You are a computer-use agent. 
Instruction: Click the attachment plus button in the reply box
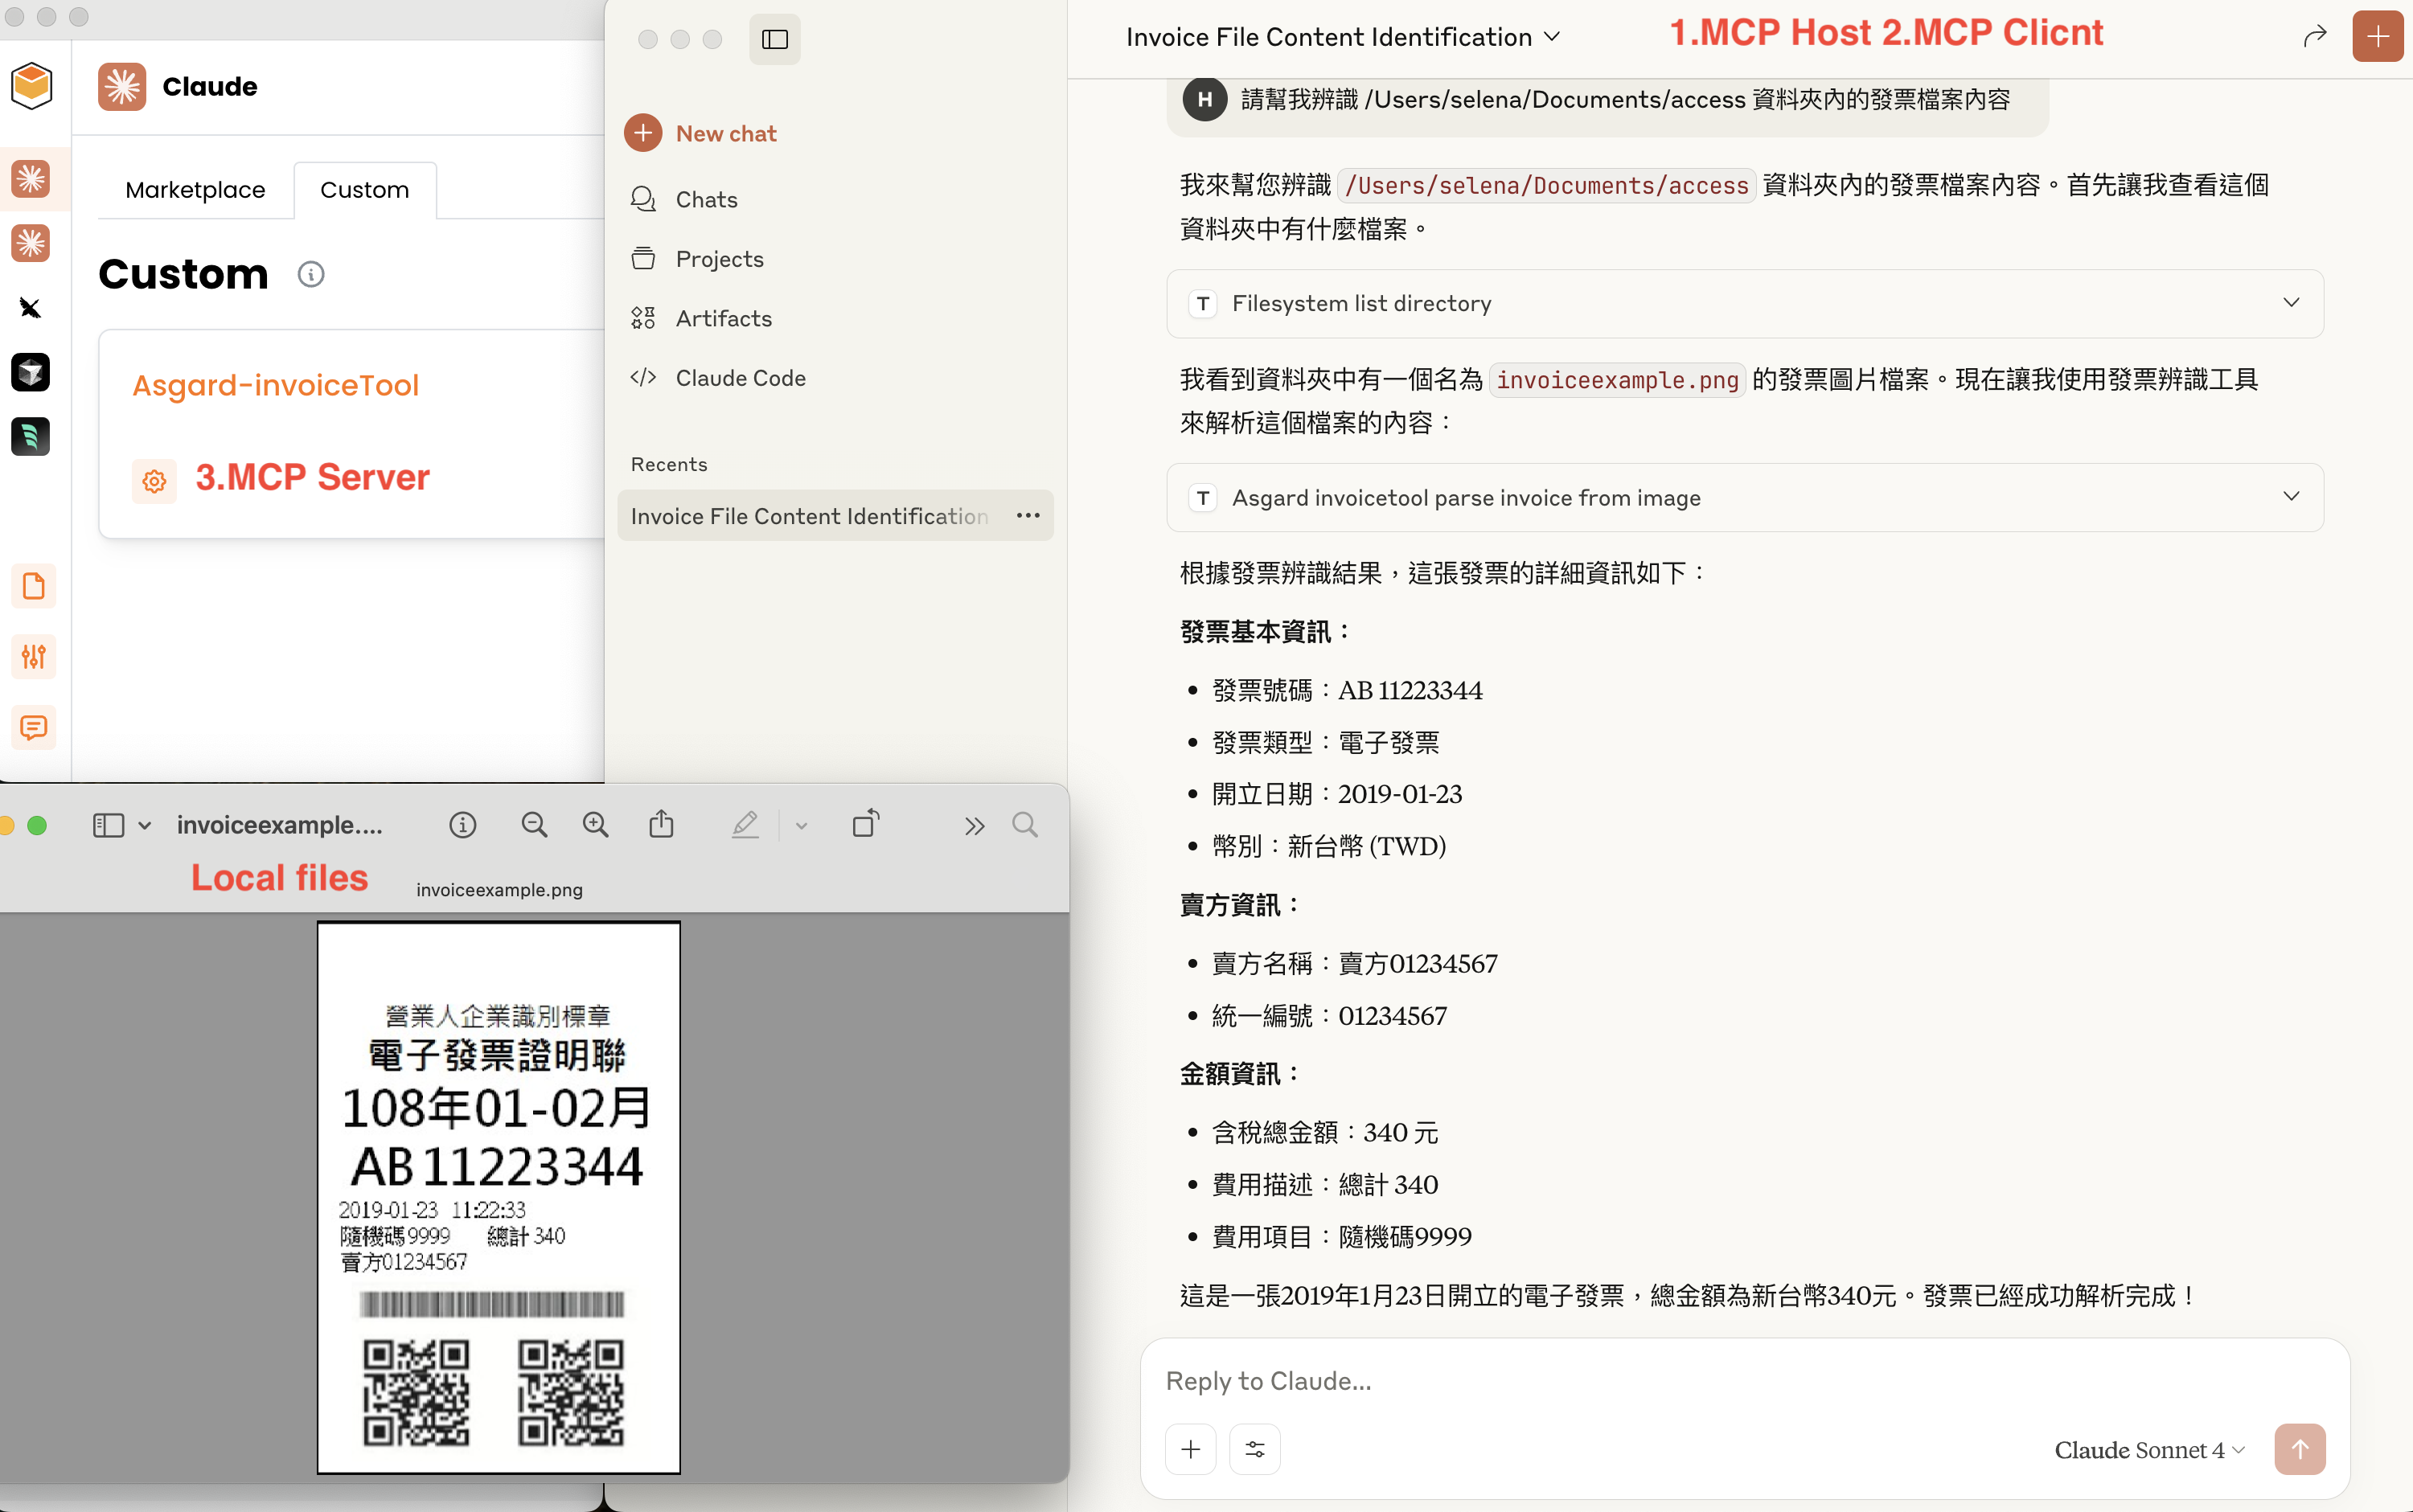pos(1190,1449)
